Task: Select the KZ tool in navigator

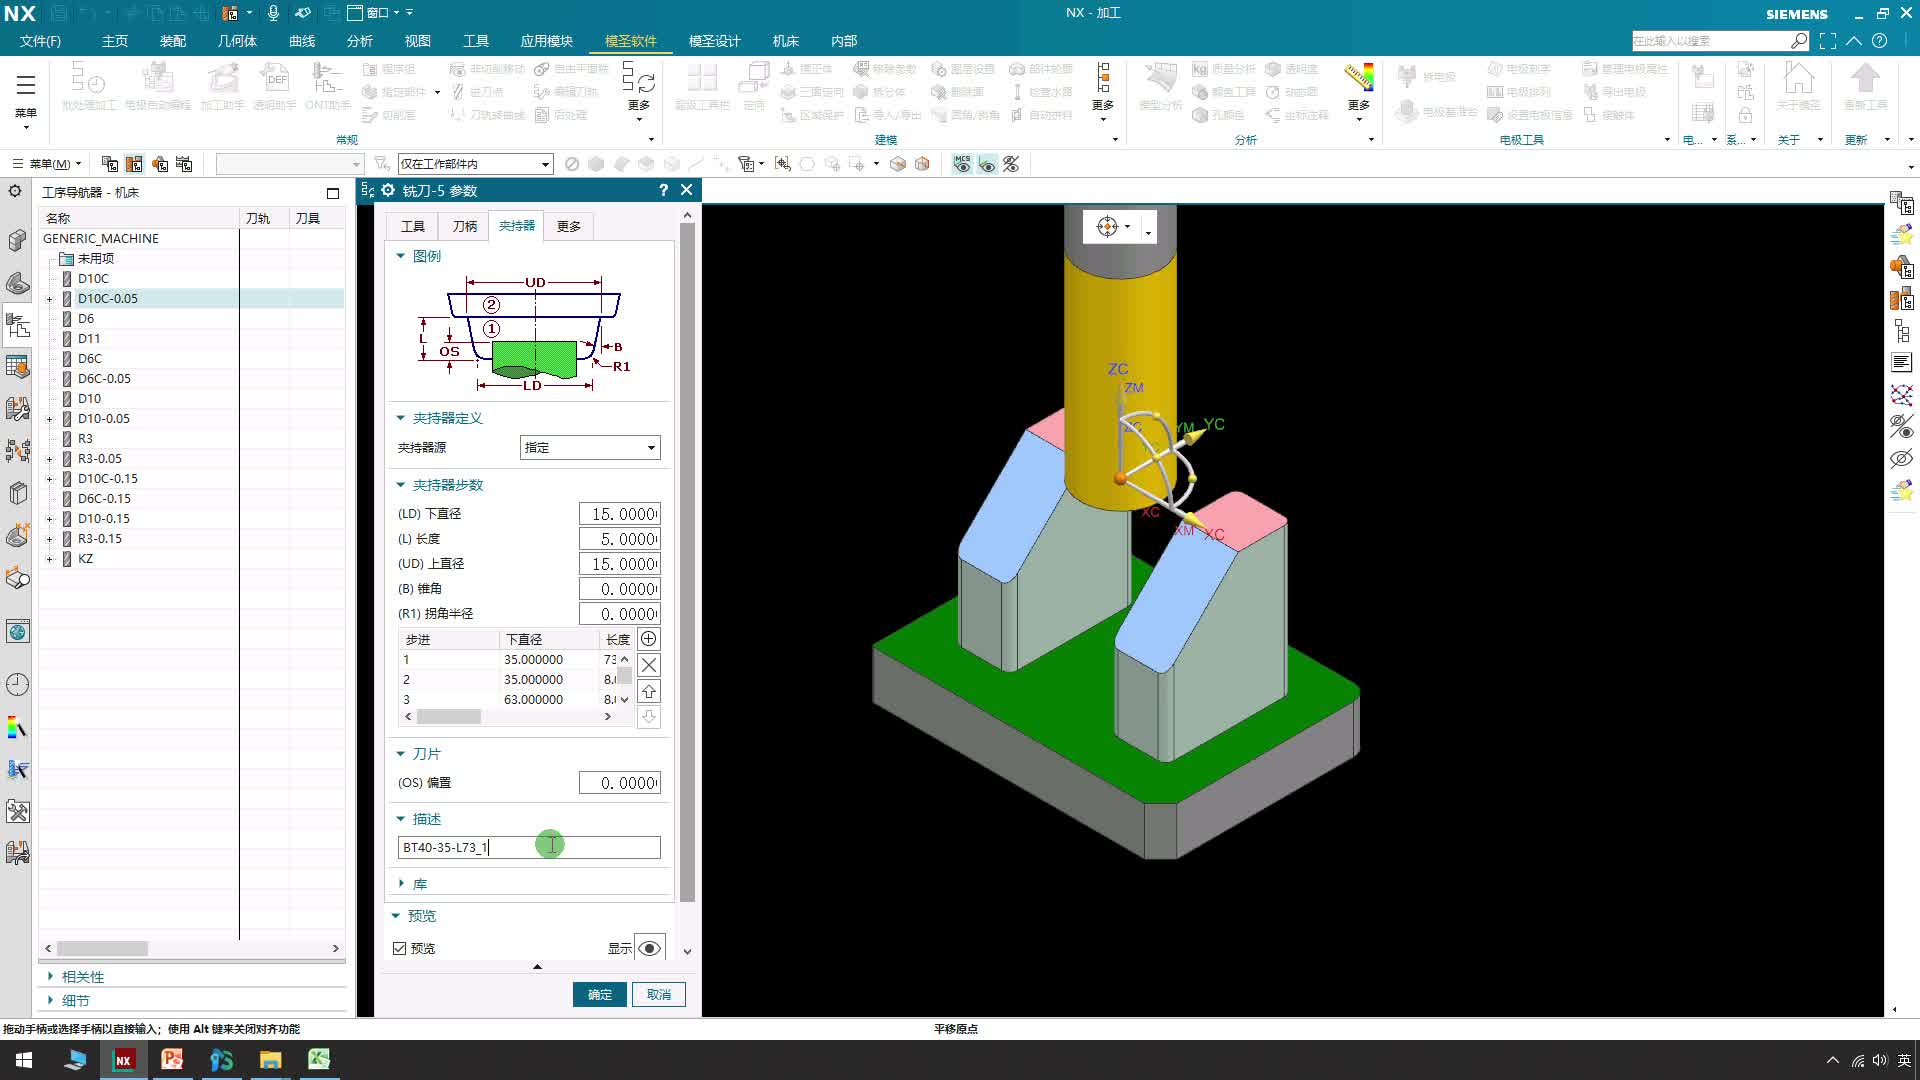Action: pos(85,559)
